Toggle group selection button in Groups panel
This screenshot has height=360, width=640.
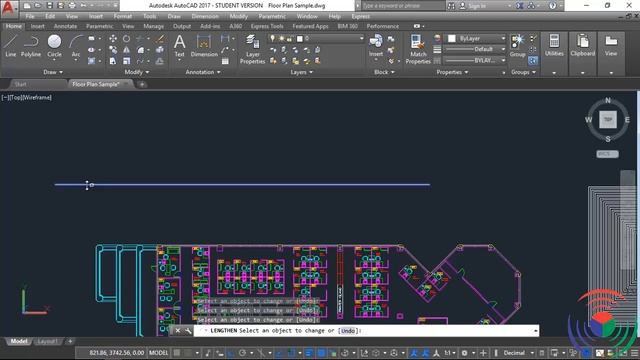tap(533, 61)
